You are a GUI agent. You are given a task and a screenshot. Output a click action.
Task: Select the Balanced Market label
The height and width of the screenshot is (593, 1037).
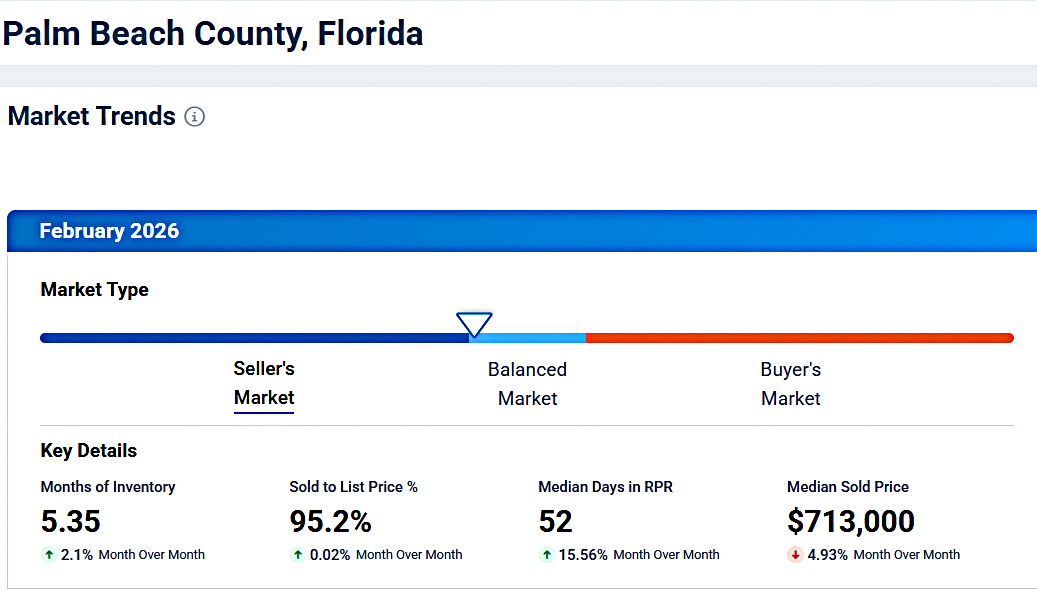point(527,384)
